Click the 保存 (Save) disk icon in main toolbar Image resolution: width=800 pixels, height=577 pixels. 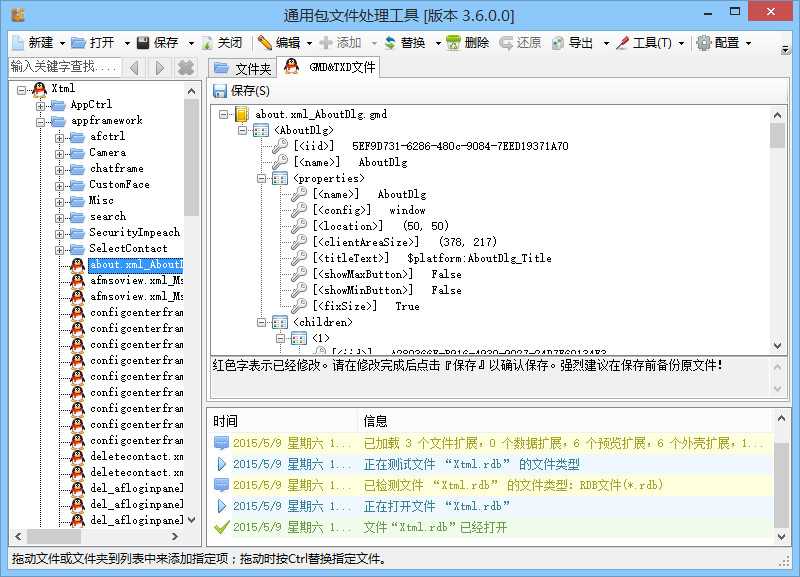[x=143, y=43]
